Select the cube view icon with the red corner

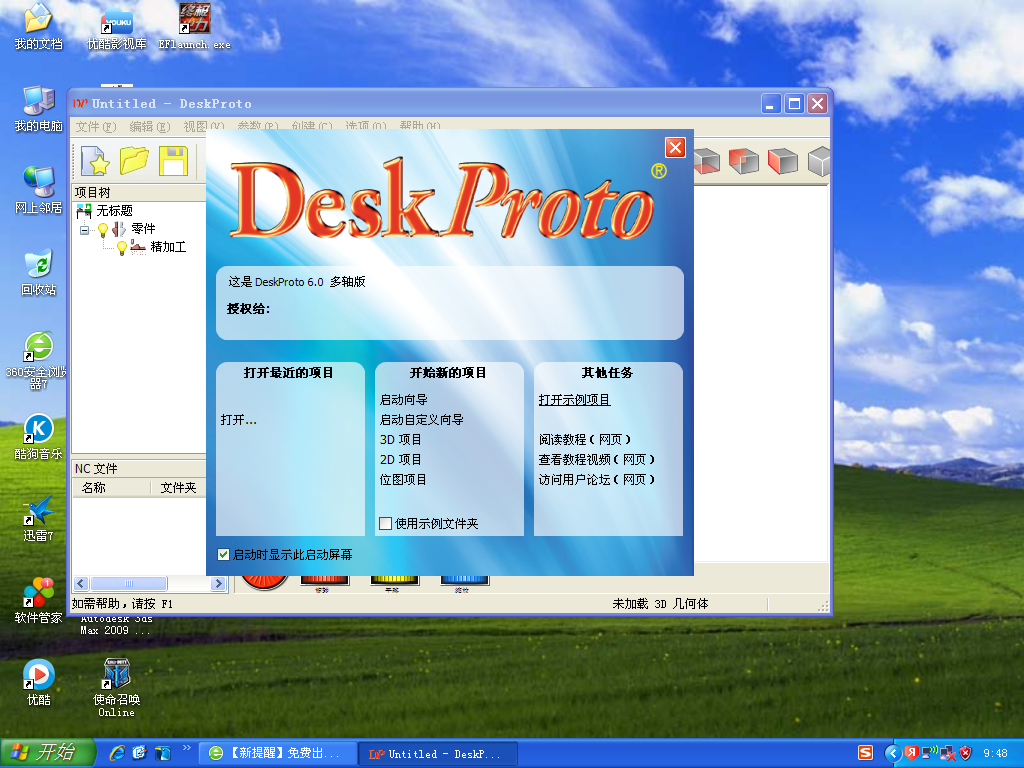pyautogui.click(x=744, y=161)
